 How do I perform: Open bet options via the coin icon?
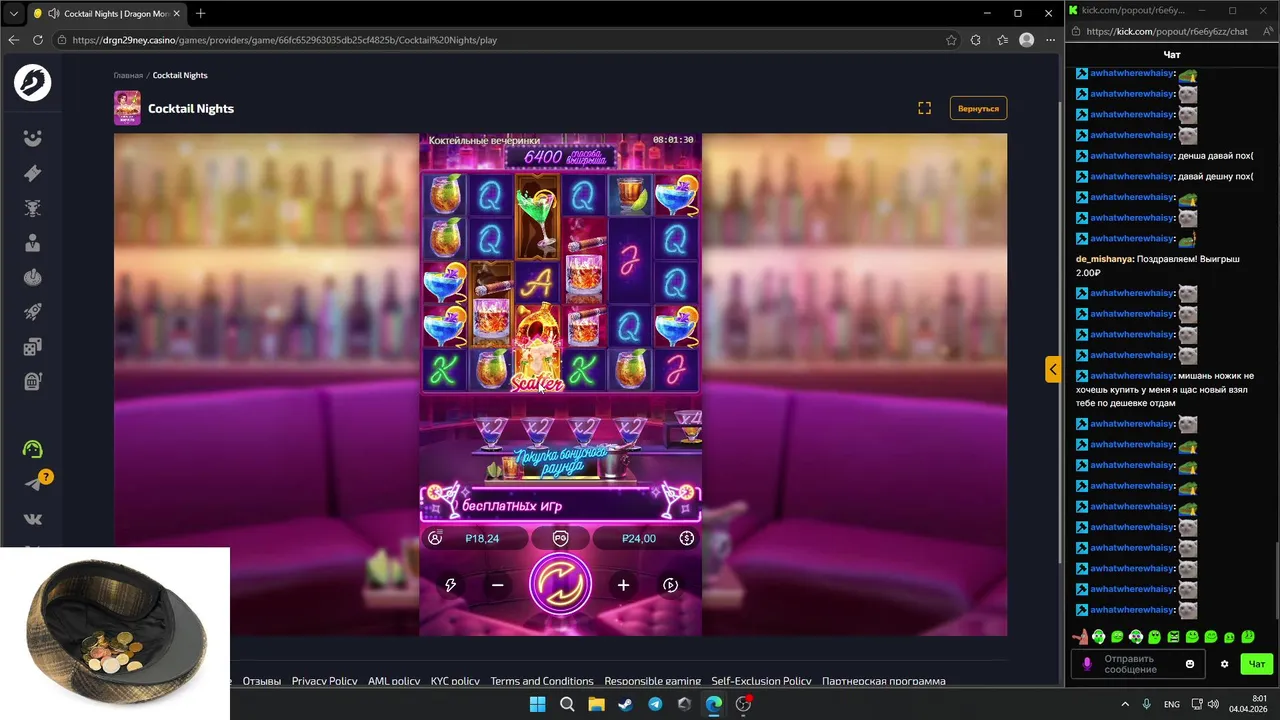coord(686,538)
